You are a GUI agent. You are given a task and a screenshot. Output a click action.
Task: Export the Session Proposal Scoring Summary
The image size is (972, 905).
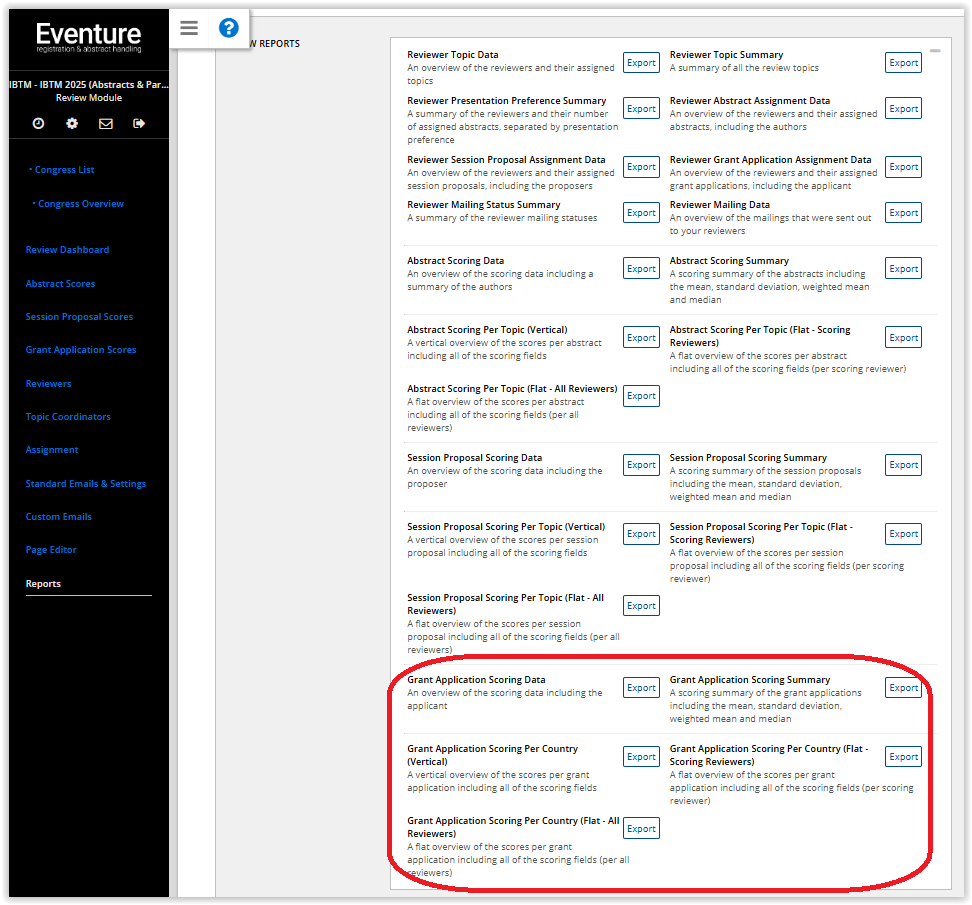click(903, 466)
